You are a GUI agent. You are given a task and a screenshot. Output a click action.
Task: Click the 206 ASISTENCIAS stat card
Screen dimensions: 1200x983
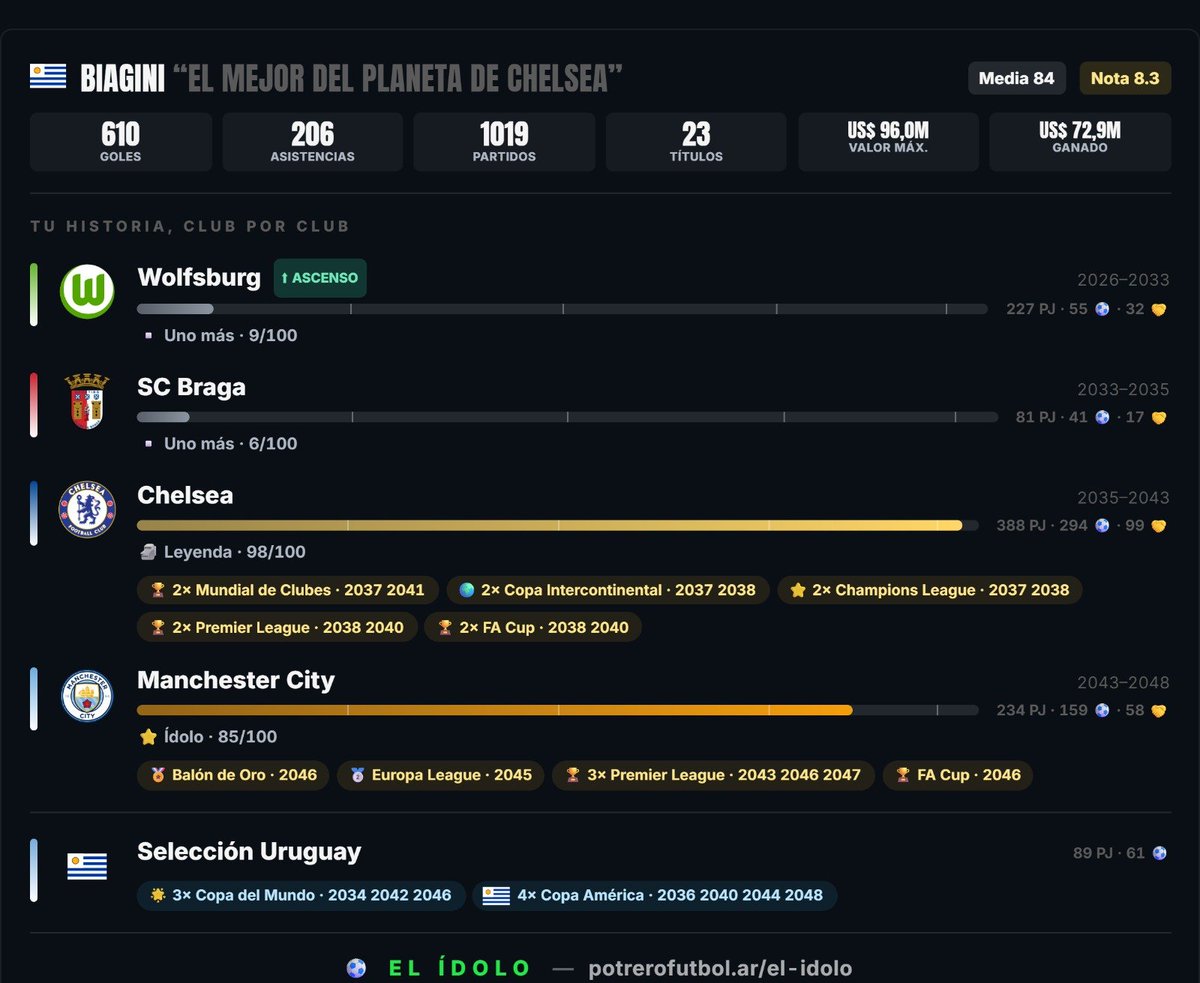tap(312, 142)
